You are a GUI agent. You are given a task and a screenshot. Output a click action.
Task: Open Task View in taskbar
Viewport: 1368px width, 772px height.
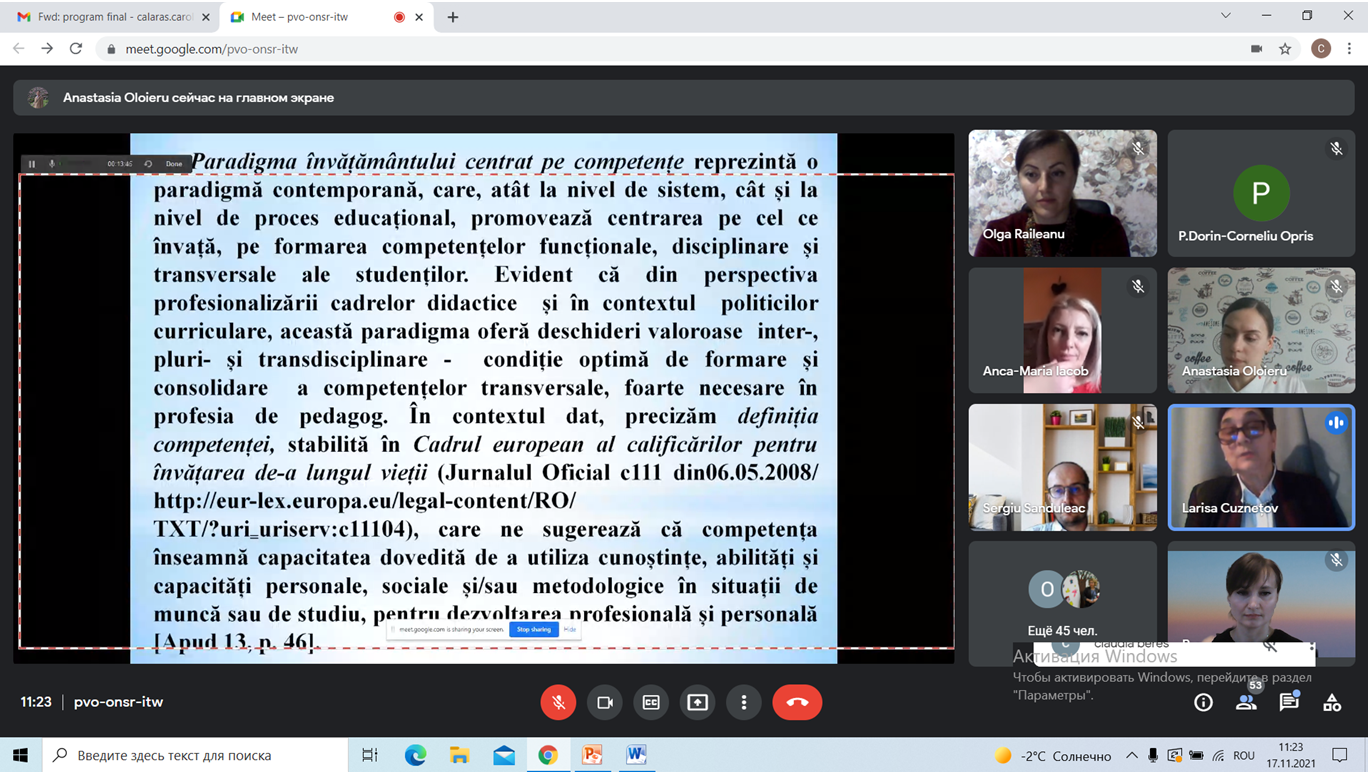pos(370,755)
